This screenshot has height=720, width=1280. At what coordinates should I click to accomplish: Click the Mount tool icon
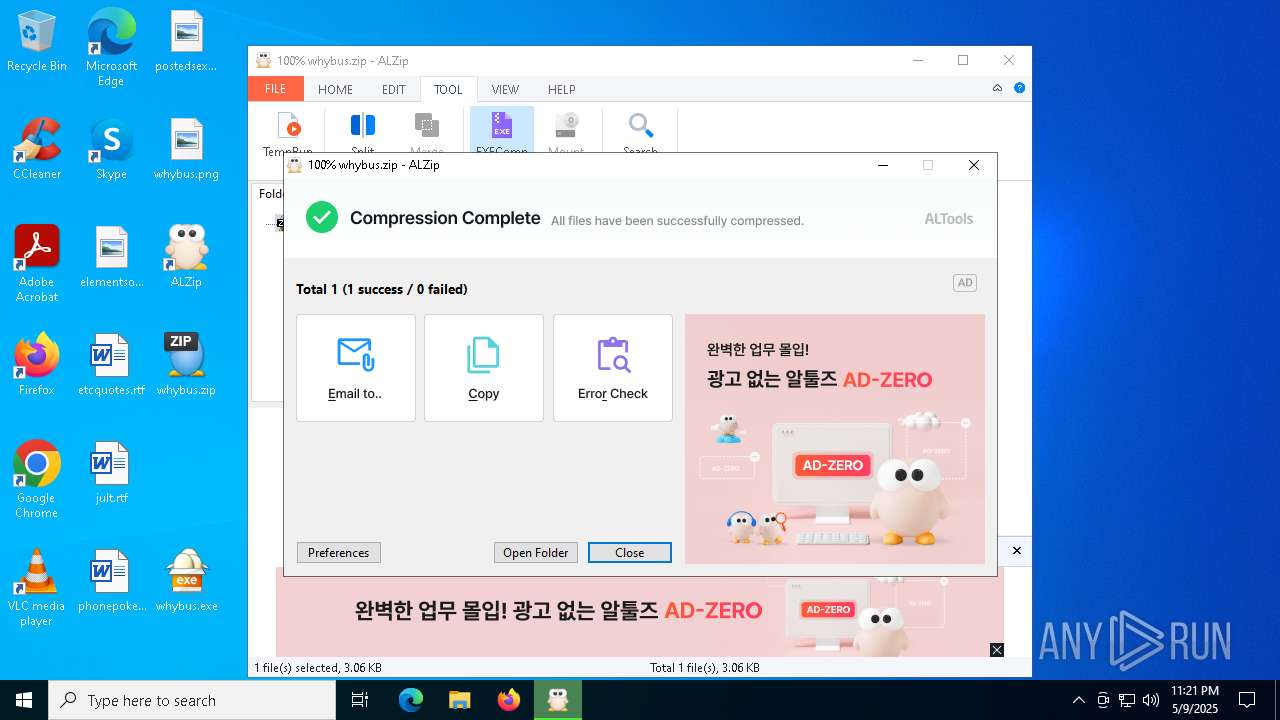[x=567, y=128]
